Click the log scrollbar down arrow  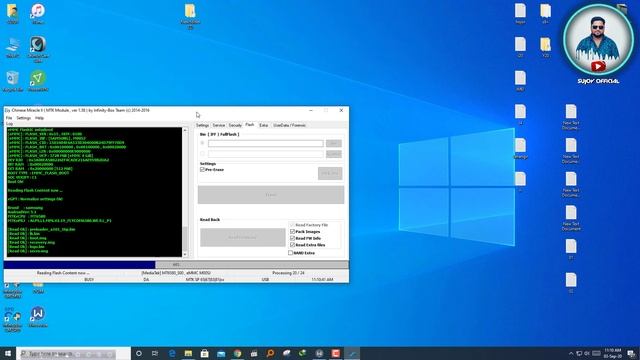click(185, 254)
